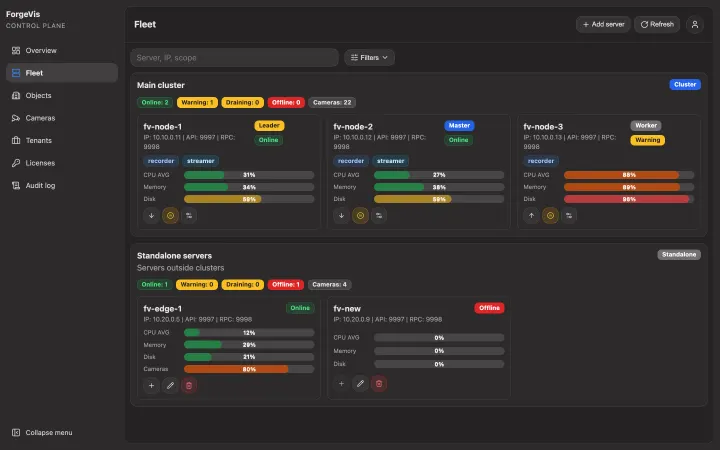Navigate to Tenants

click(x=62, y=141)
